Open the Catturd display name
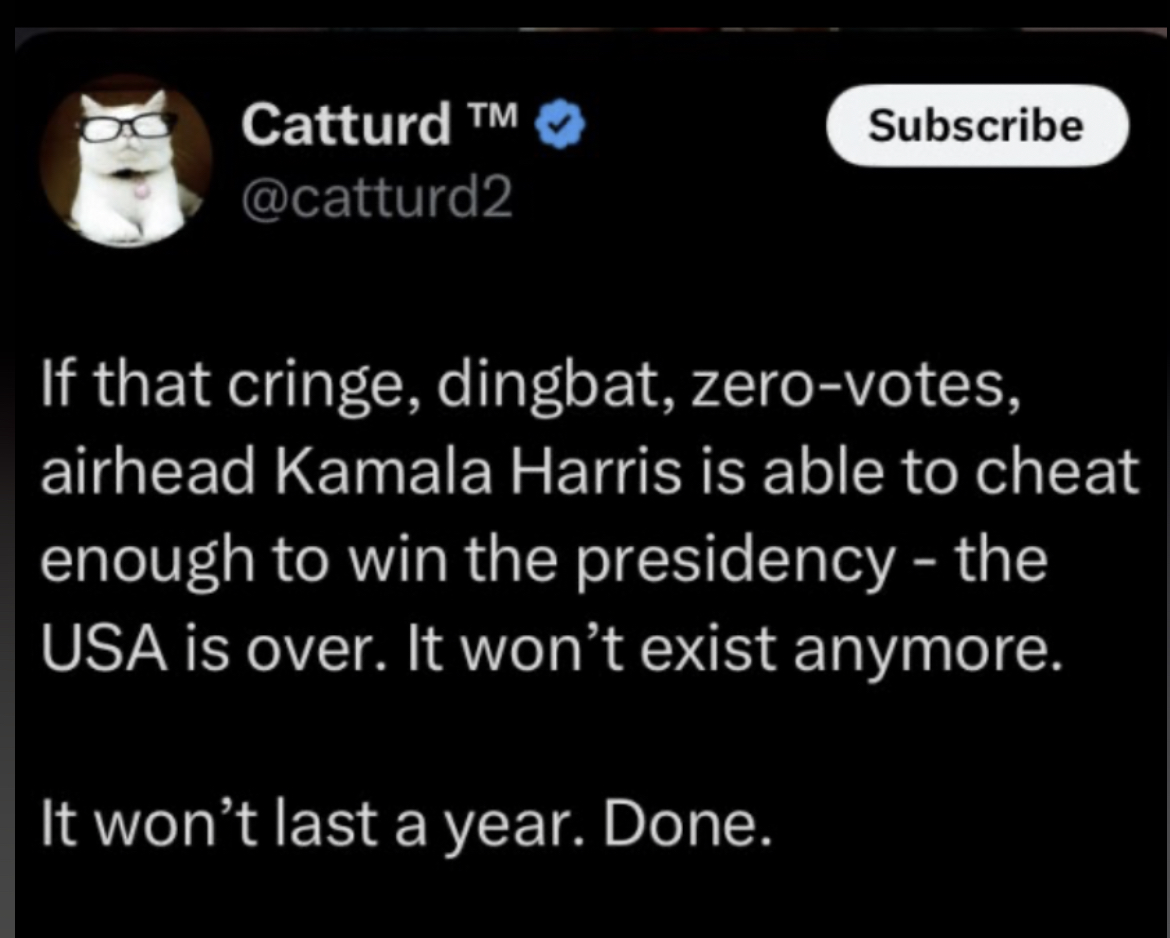The width and height of the screenshot is (1170, 938). pos(345,125)
